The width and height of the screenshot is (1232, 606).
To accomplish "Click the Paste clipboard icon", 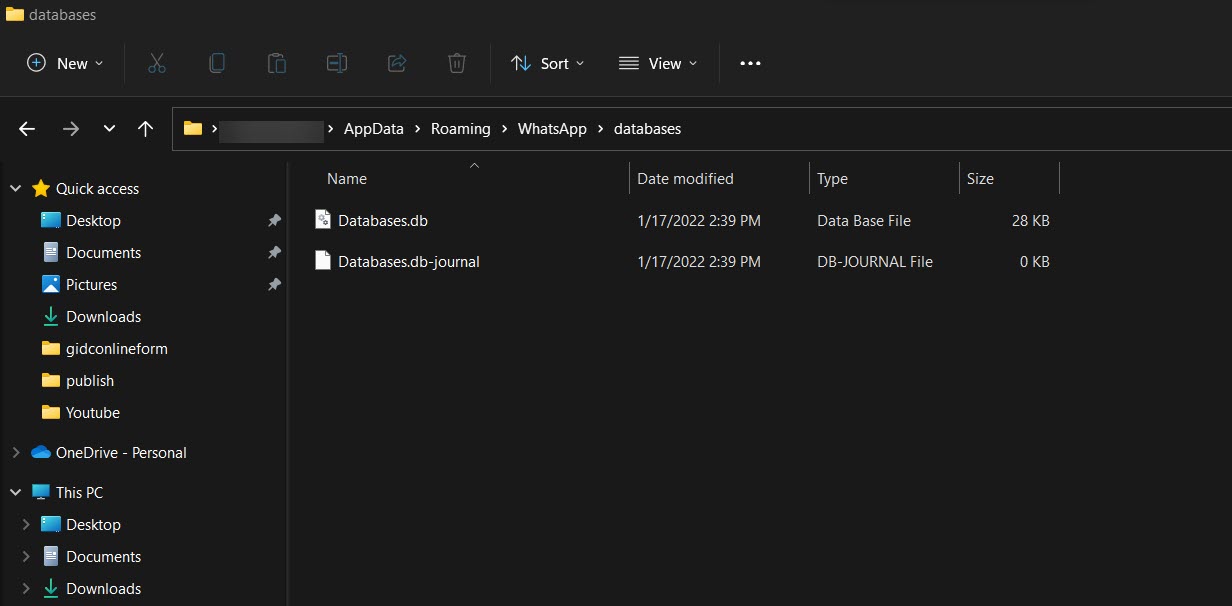I will click(x=277, y=63).
